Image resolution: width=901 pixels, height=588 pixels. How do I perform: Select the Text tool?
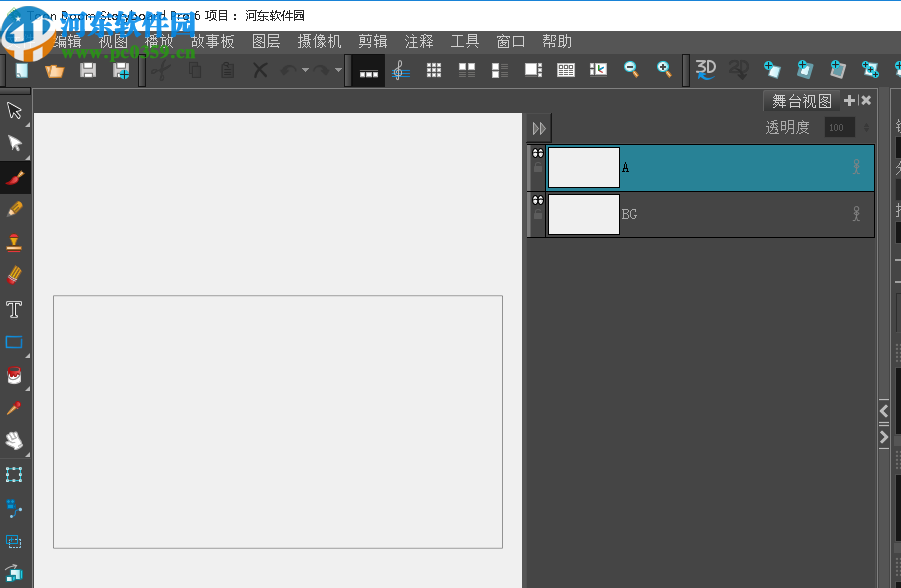point(14,308)
